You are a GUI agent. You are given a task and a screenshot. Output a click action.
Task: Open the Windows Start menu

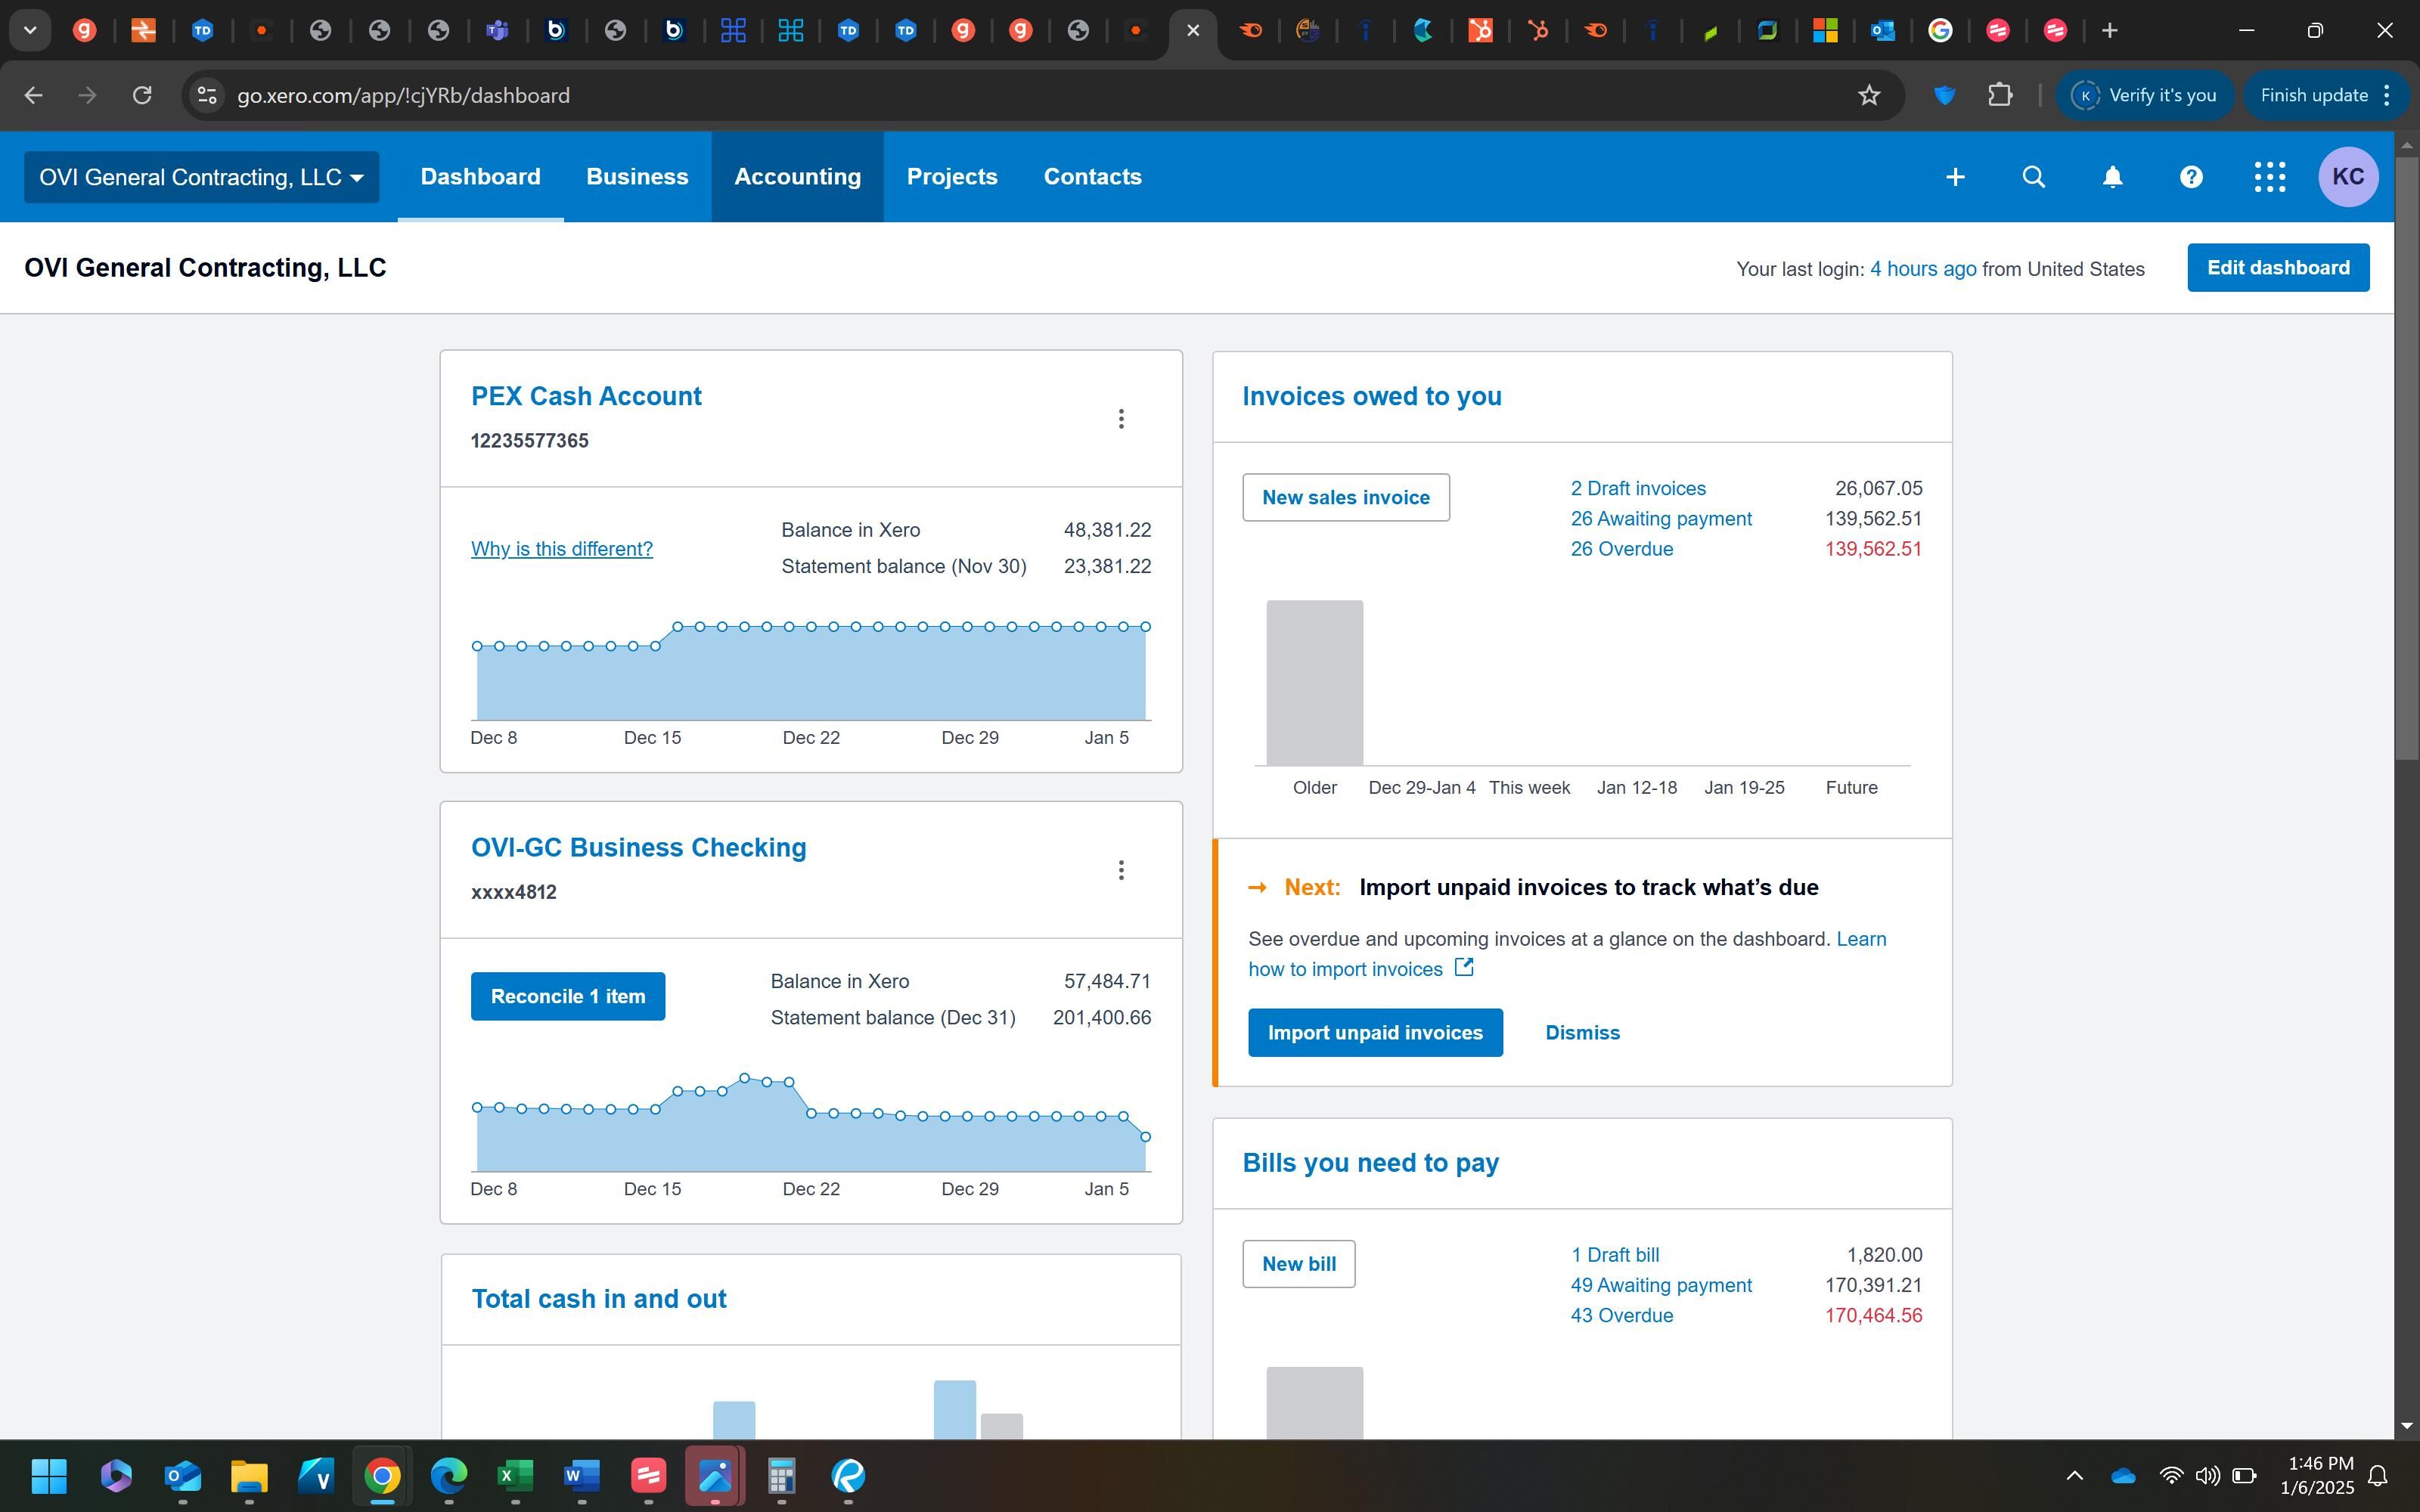coord(49,1475)
